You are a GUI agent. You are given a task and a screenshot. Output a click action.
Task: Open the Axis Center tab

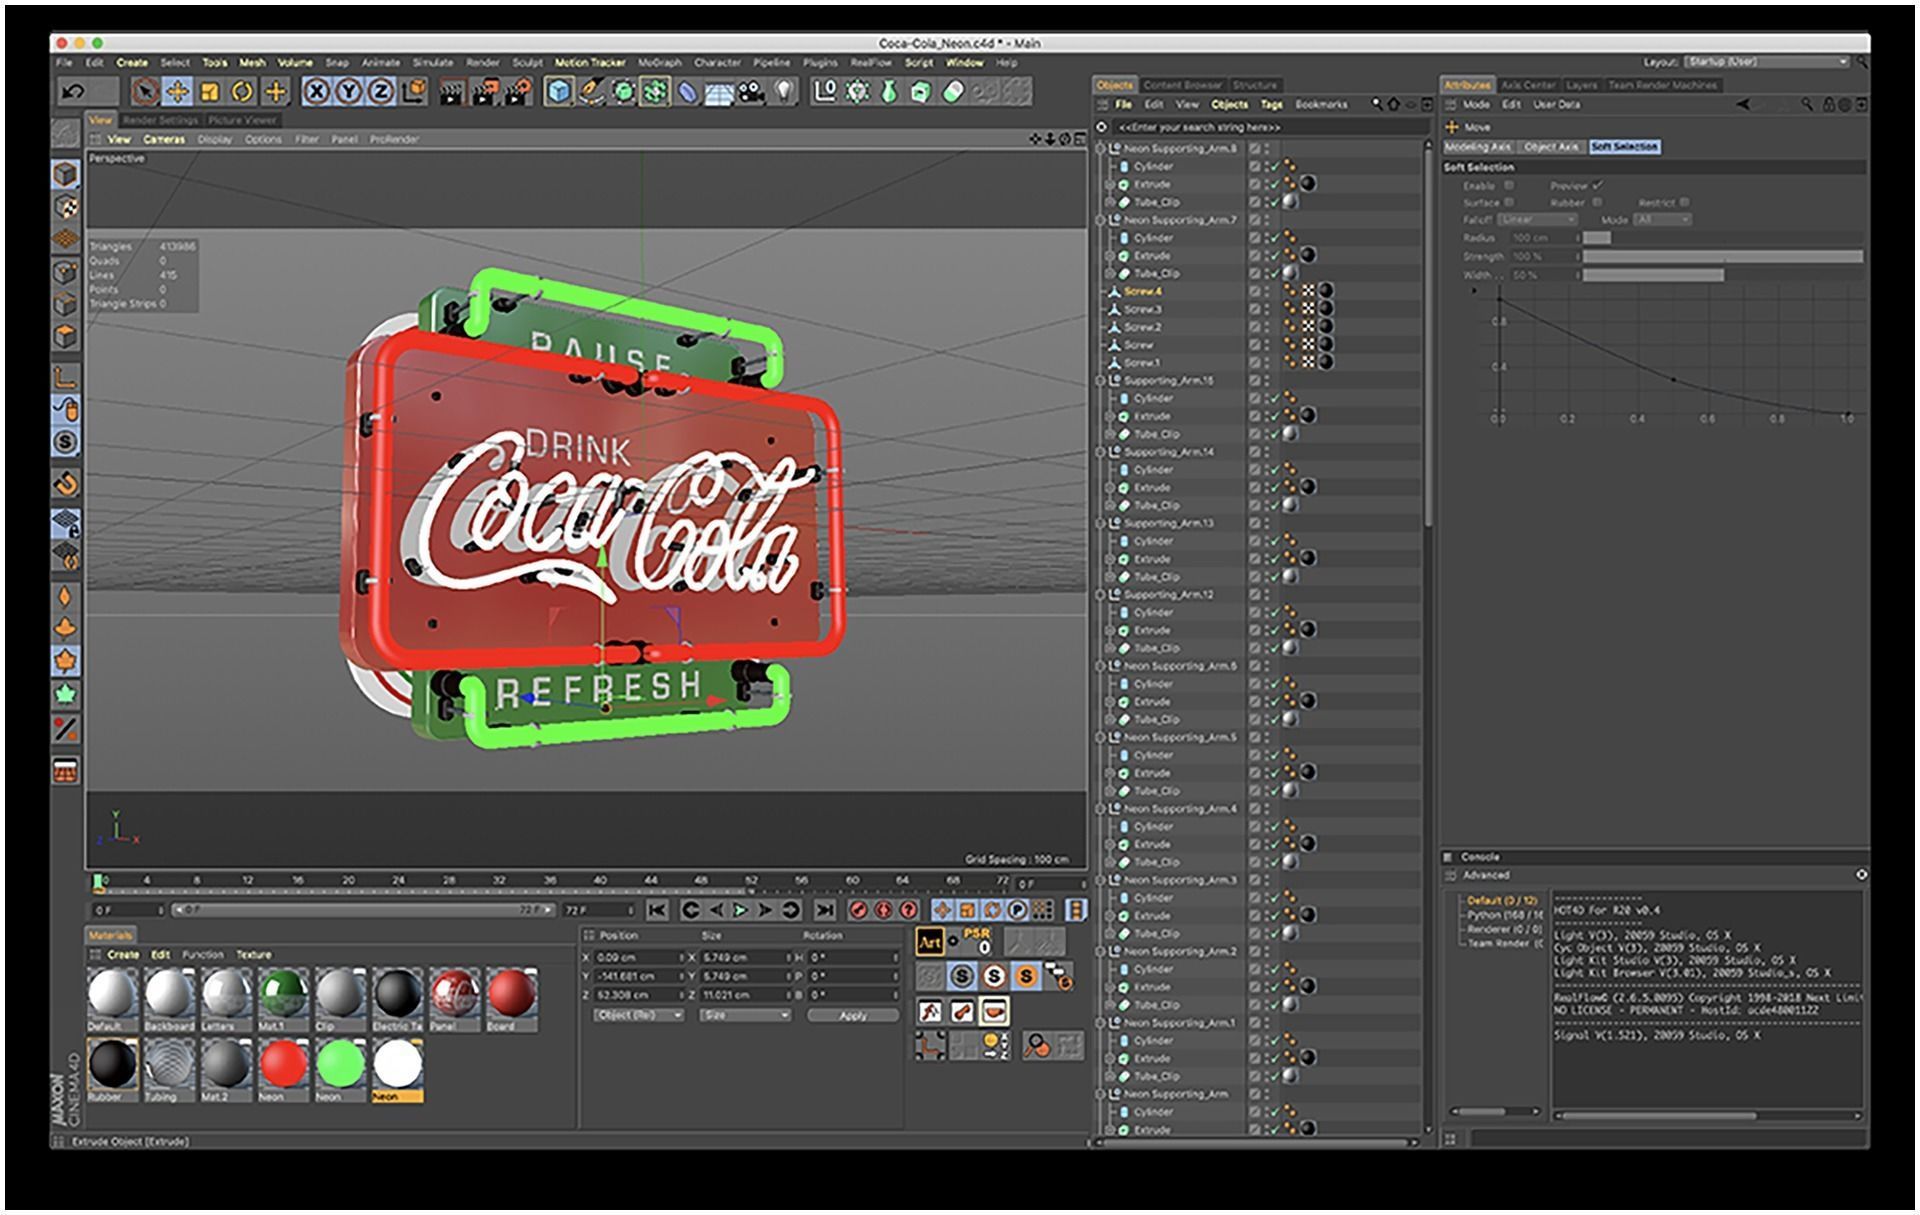[1528, 85]
